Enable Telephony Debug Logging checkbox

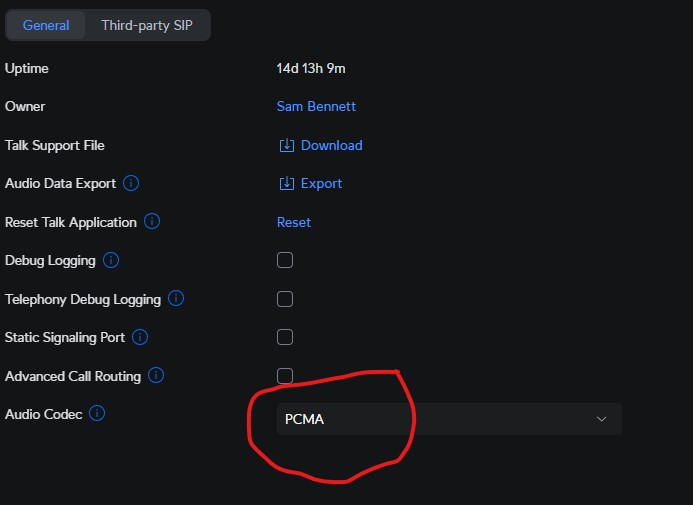[x=285, y=298]
